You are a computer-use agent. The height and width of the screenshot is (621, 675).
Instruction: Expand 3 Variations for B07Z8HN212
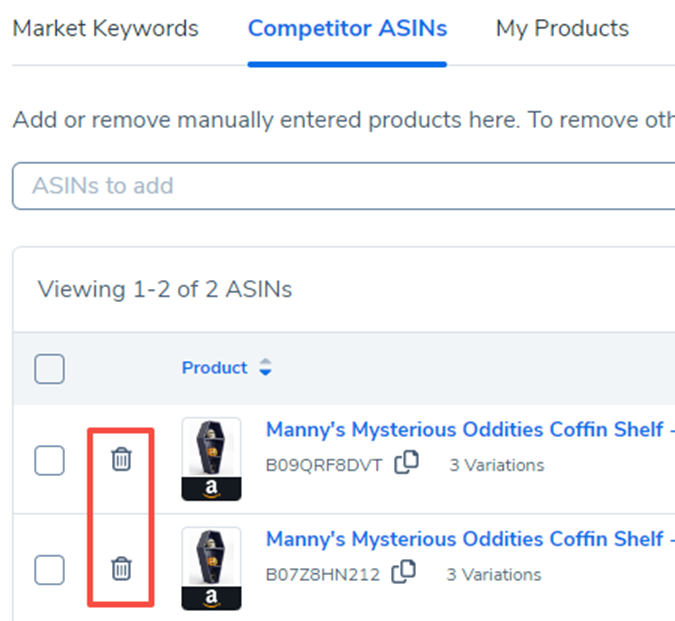(x=493, y=574)
